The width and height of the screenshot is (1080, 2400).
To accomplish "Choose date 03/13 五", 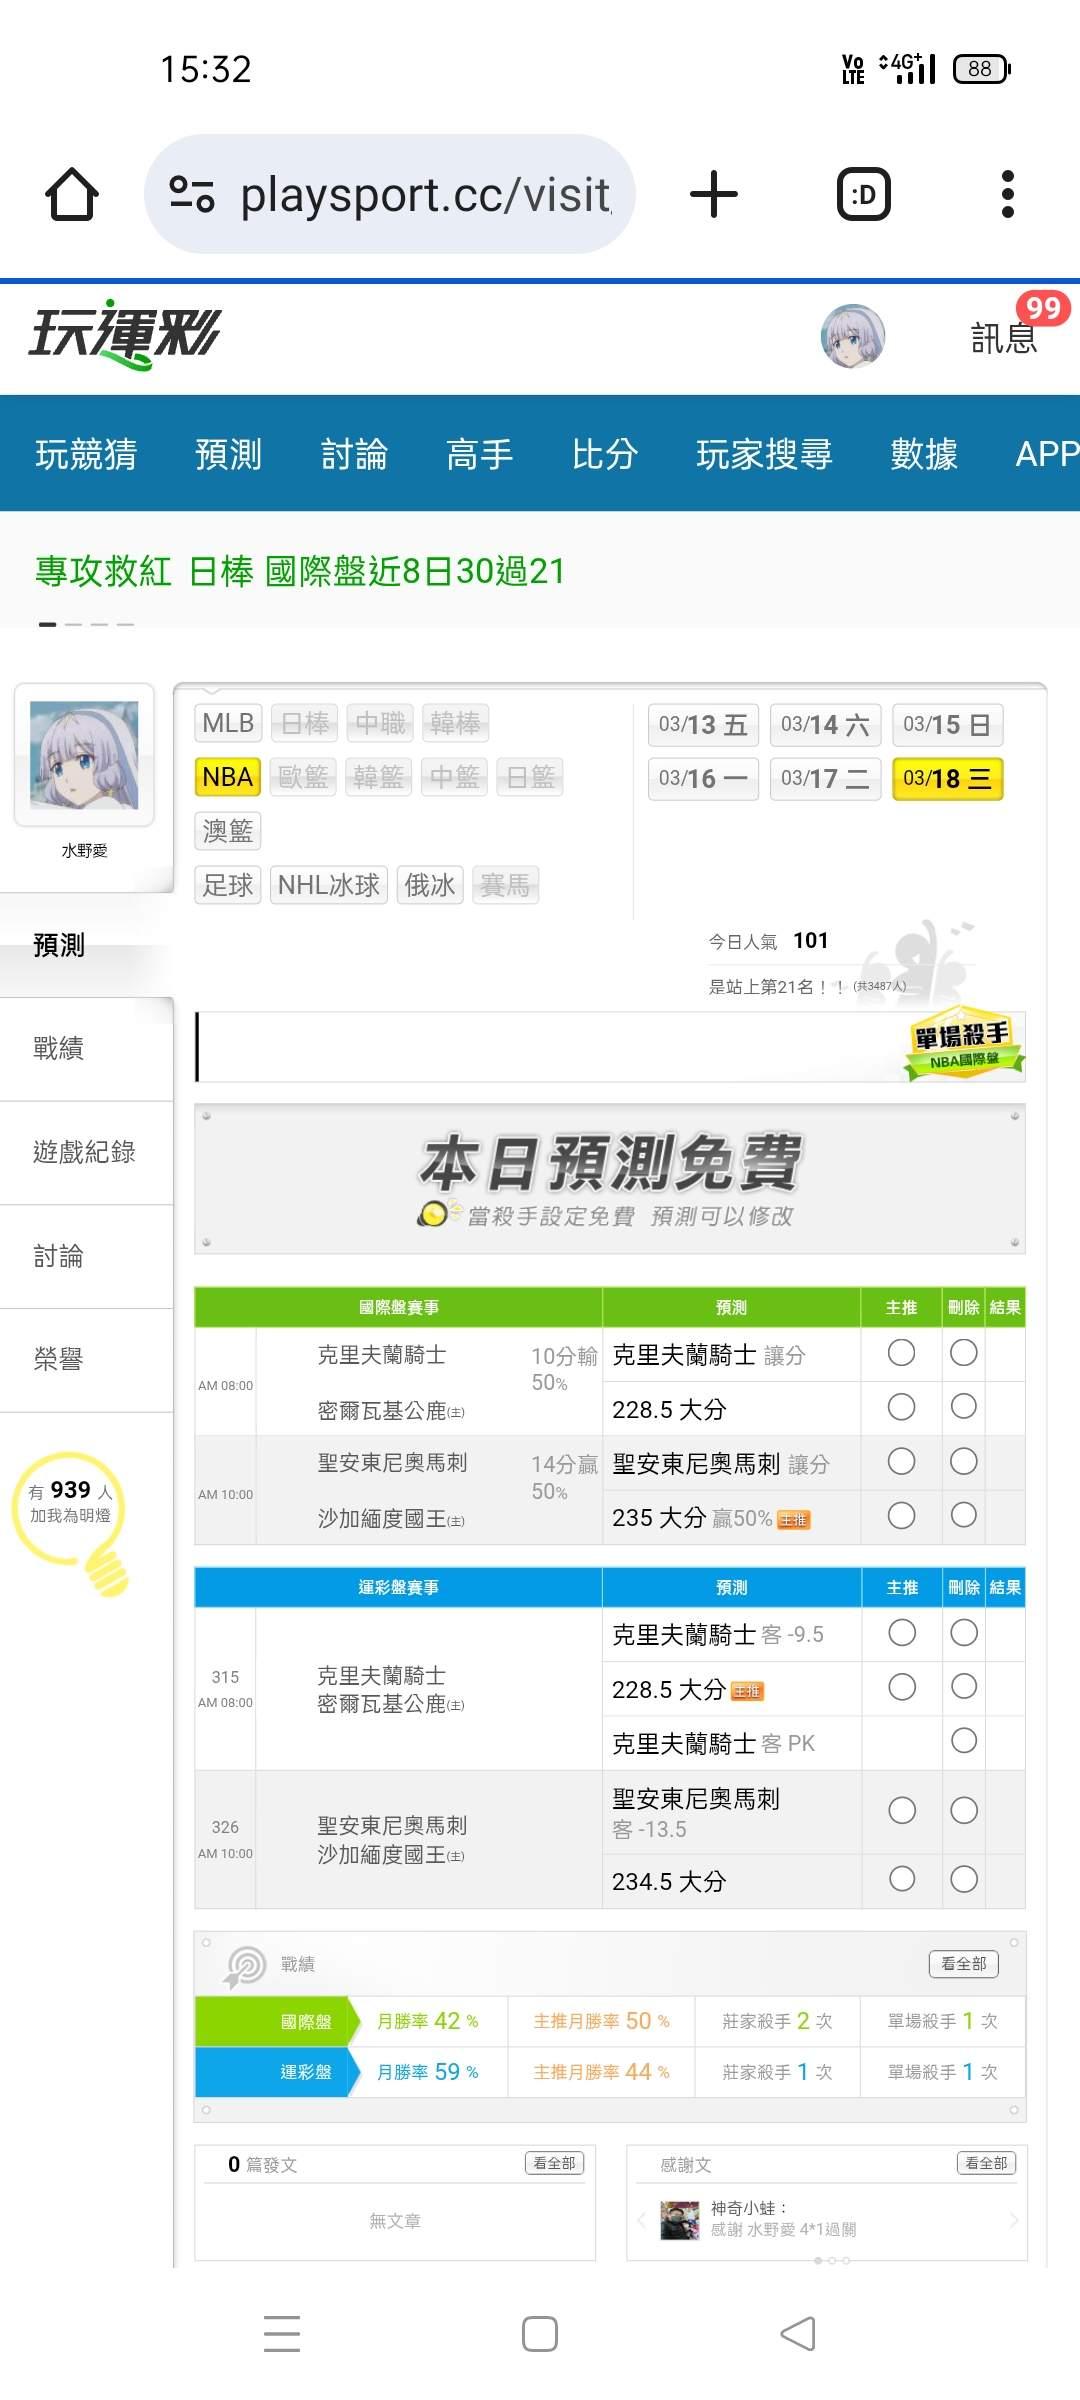I will 703,725.
